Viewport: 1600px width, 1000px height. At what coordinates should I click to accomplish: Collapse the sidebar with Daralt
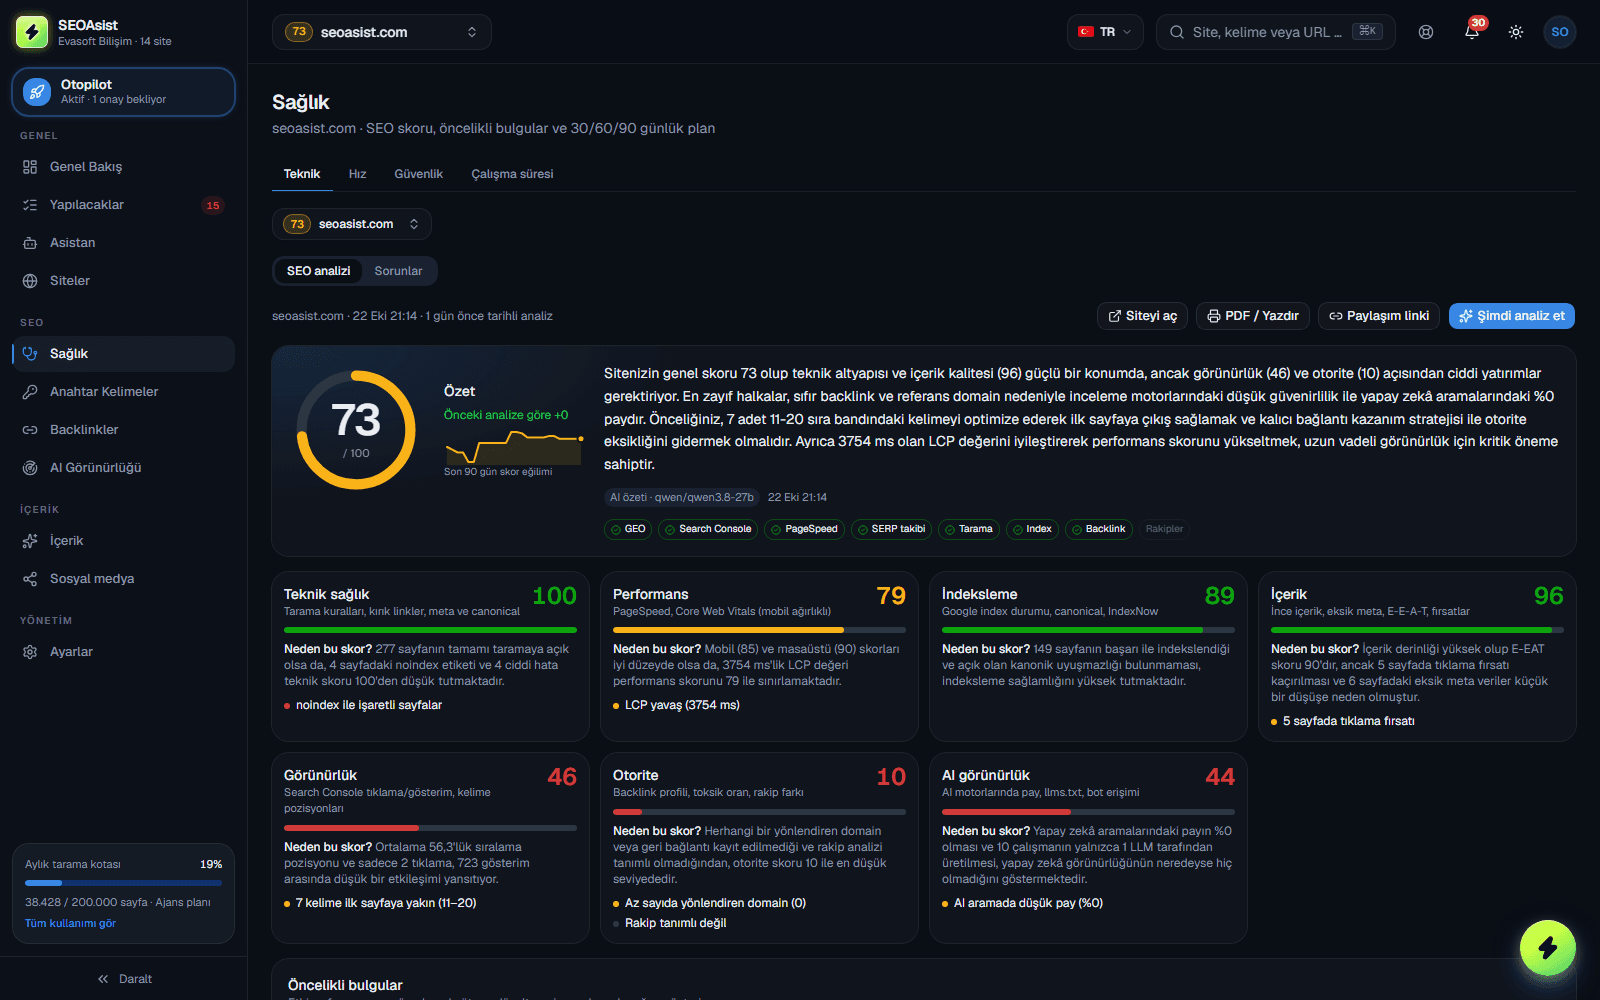124,979
